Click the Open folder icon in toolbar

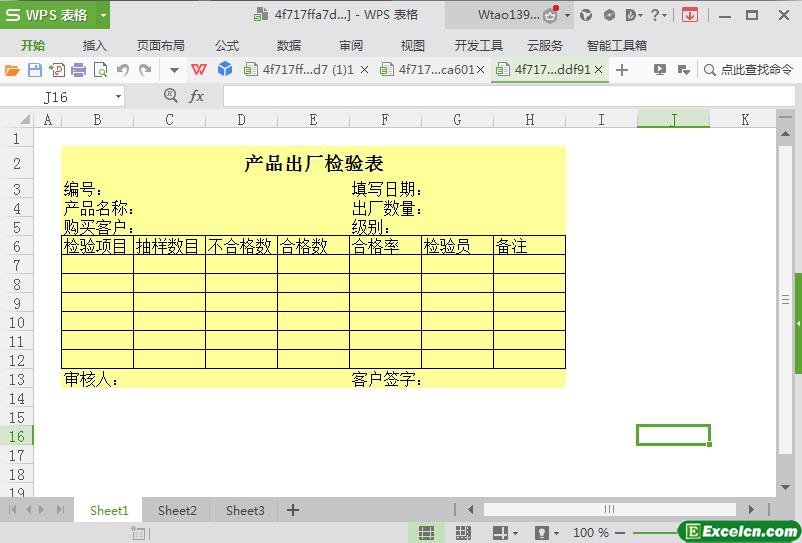(x=12, y=70)
